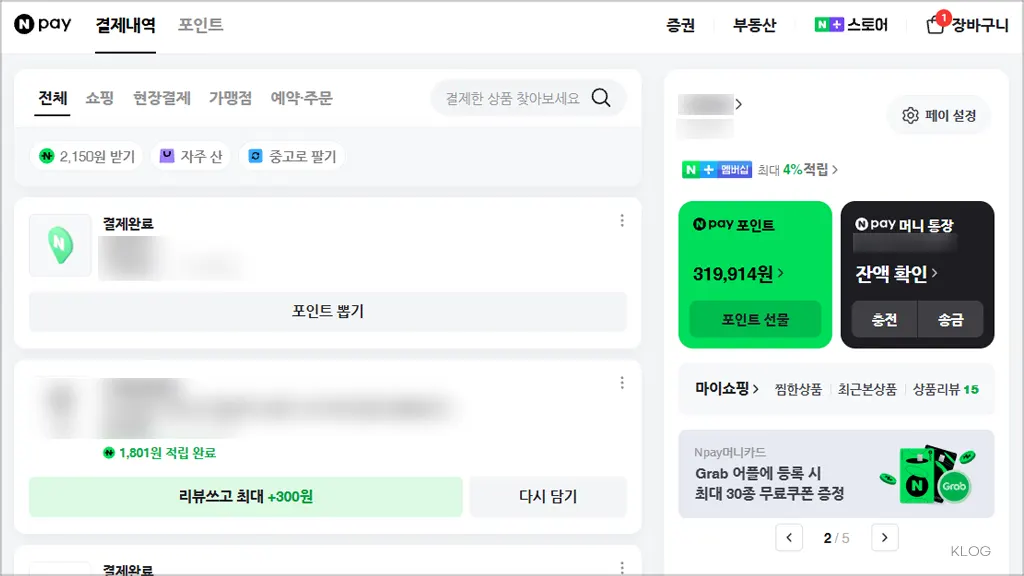
Task: Open the 증권 menu item
Action: [x=681, y=25]
